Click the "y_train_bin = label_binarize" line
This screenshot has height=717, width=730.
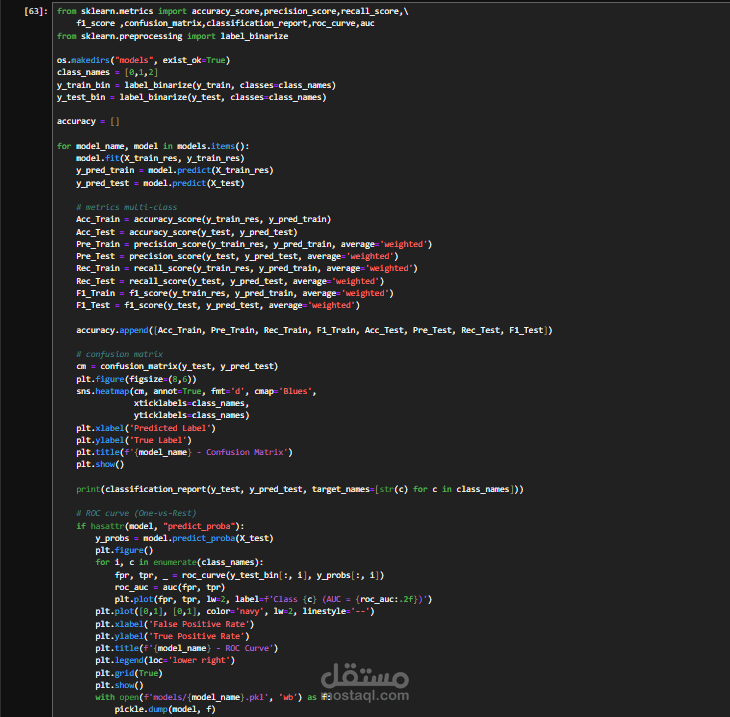[196, 85]
